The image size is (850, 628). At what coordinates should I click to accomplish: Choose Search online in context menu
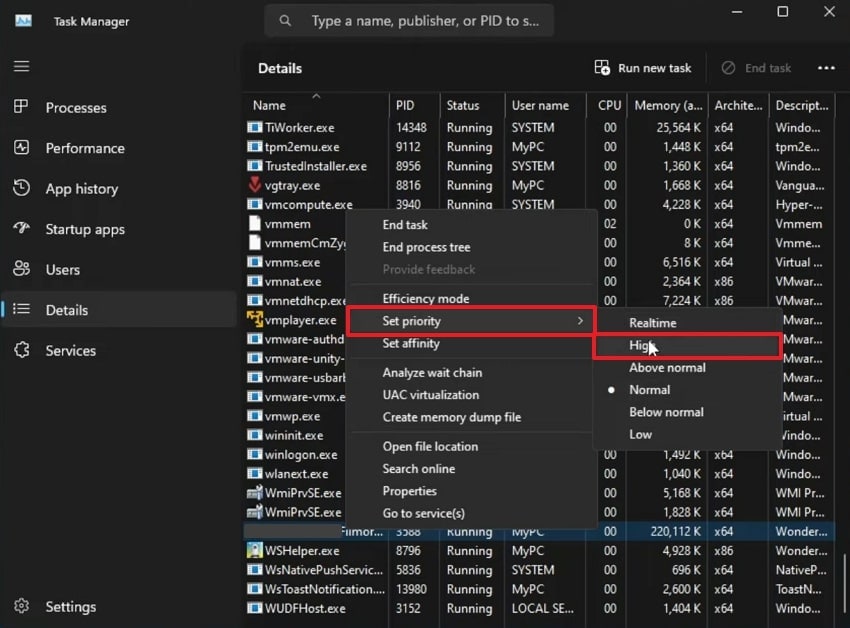(472, 469)
